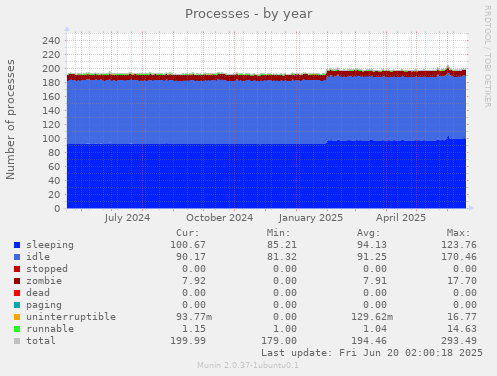
Task: Click the idle legend color square
Action: point(17,257)
